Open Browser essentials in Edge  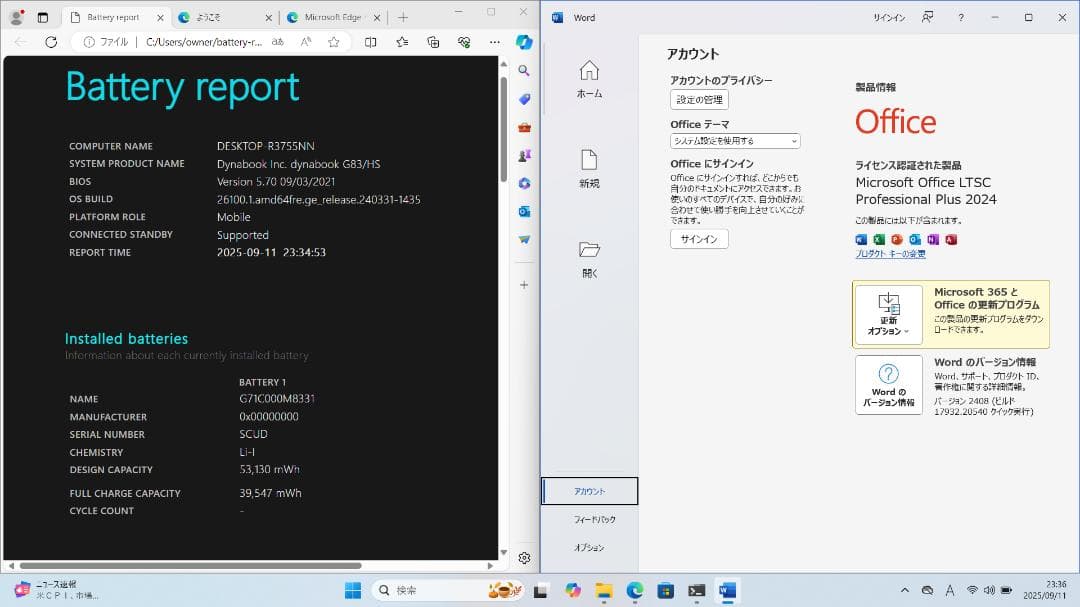tap(462, 42)
